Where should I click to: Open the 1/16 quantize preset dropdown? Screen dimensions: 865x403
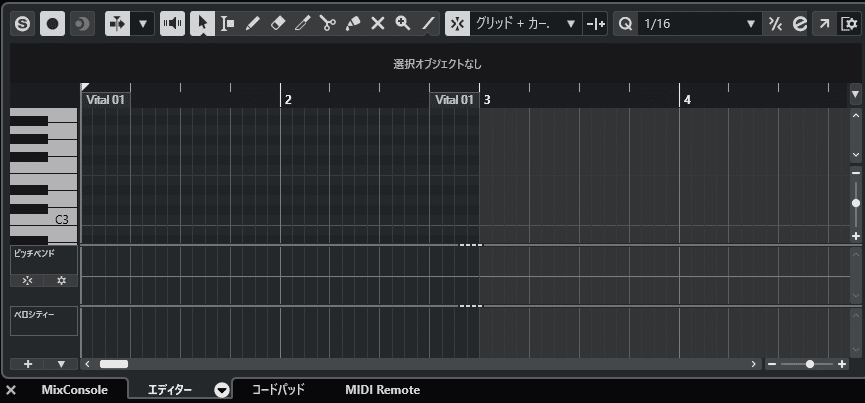[x=700, y=24]
